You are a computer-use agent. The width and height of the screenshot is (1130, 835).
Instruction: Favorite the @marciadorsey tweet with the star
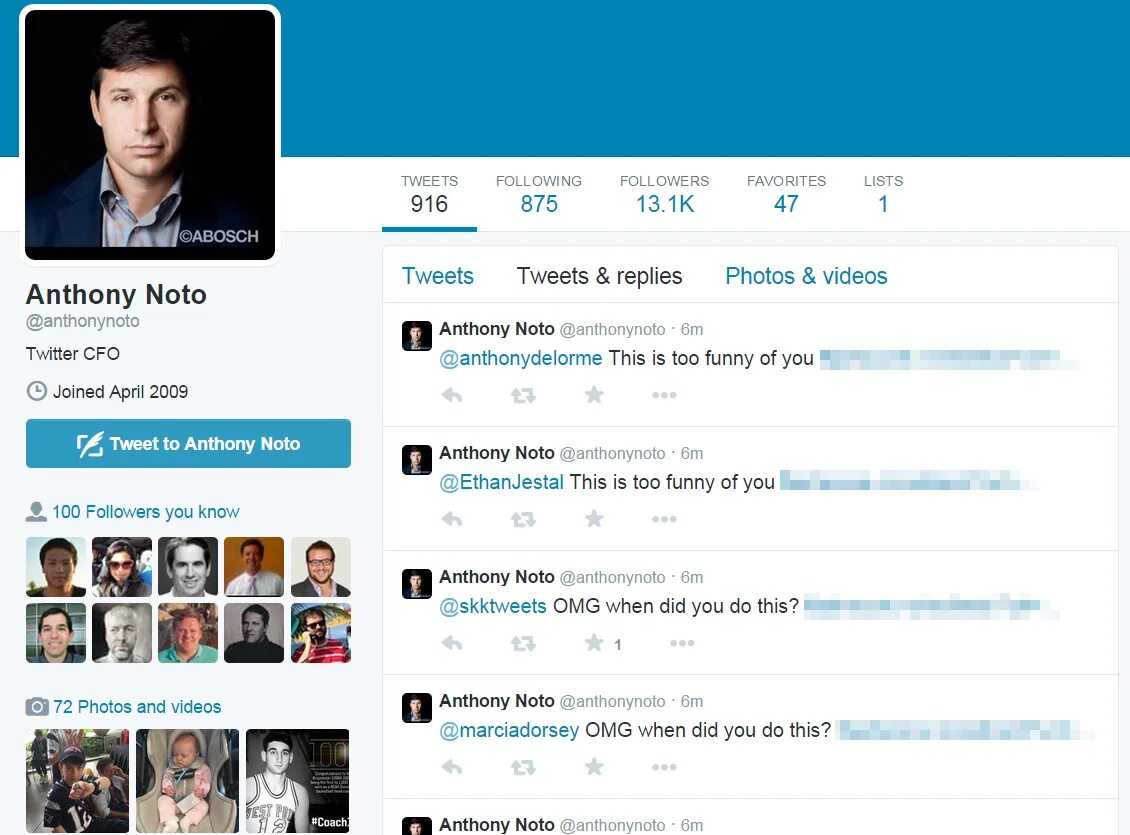[594, 766]
